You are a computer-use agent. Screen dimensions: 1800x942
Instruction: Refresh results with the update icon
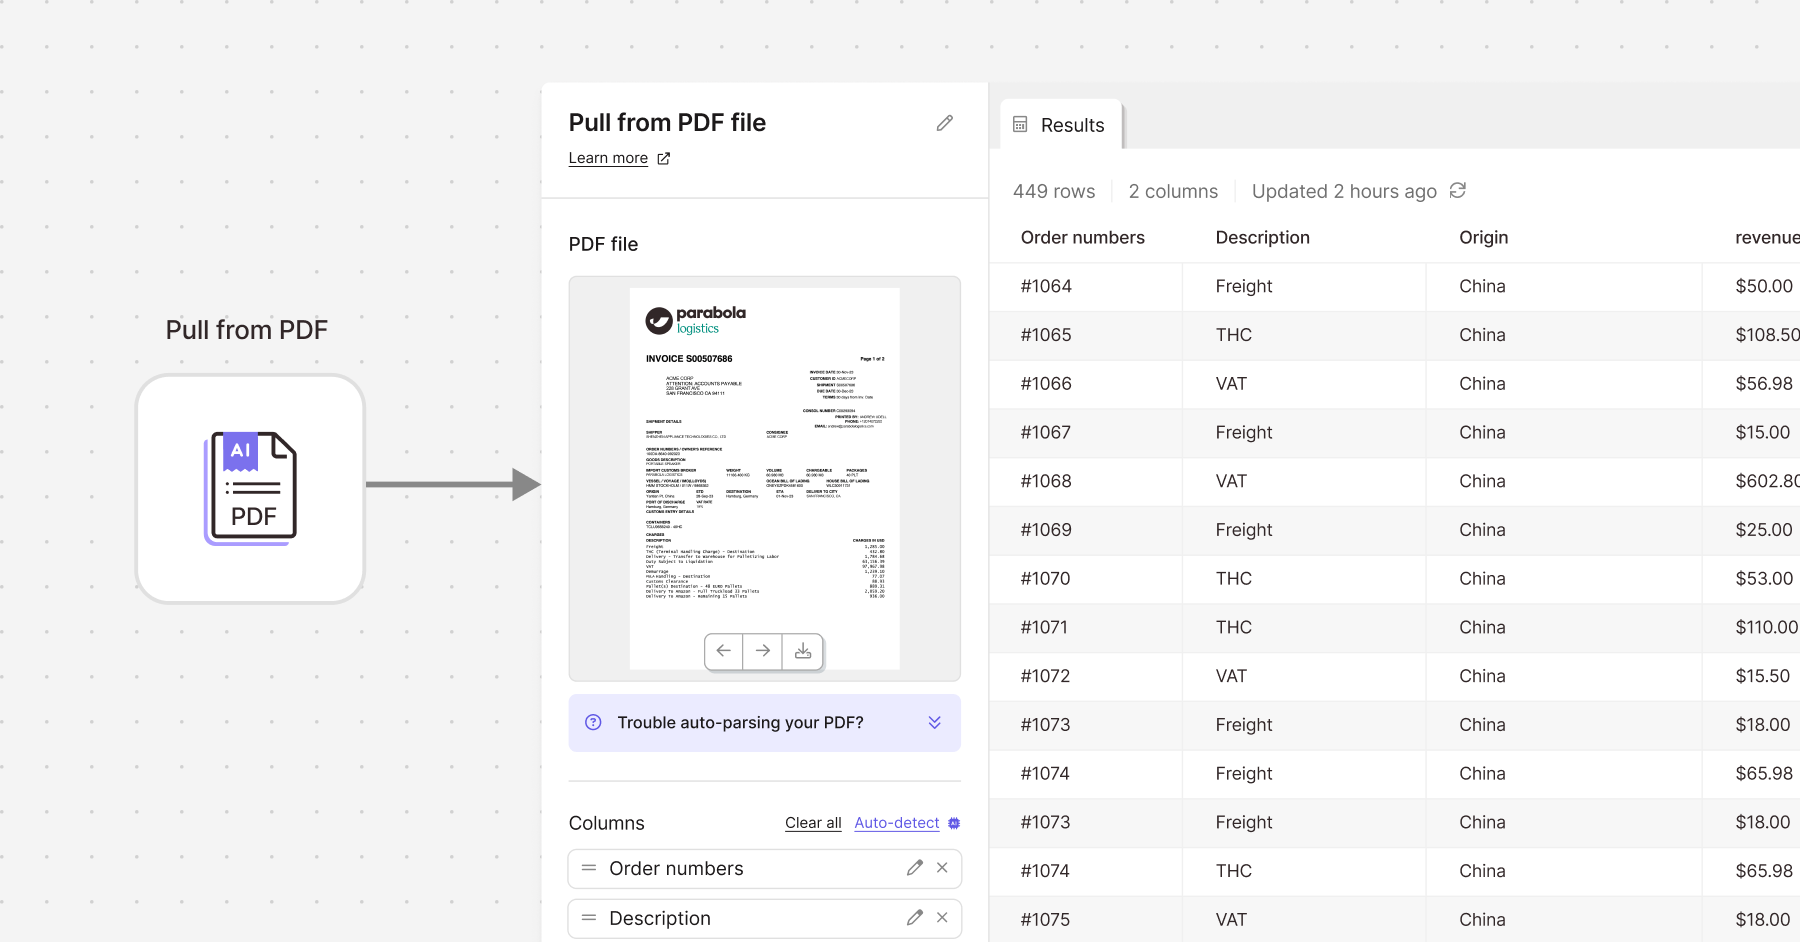click(1458, 190)
